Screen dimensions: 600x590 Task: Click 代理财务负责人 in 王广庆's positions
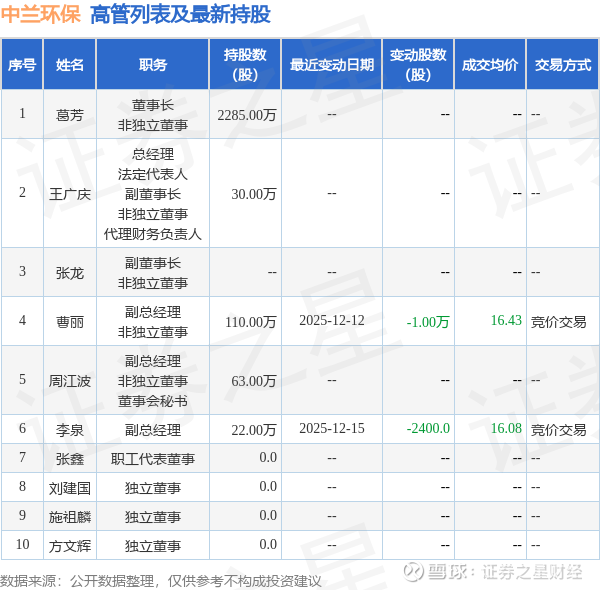[x=153, y=234]
